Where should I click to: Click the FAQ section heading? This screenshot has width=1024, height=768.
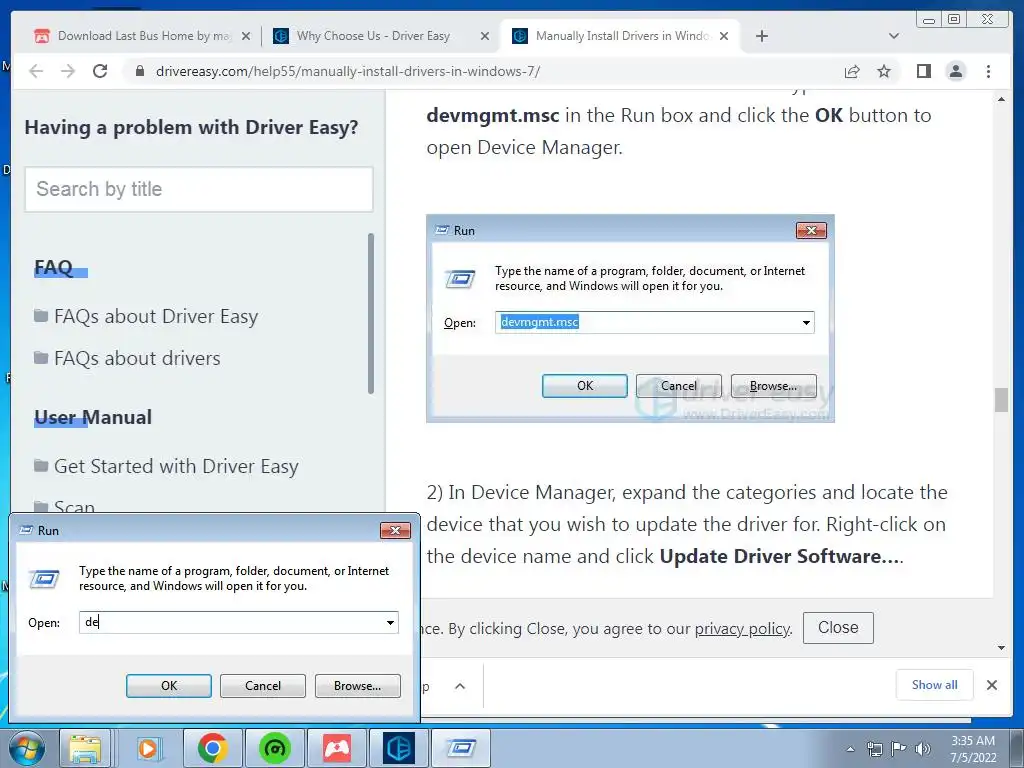54,267
